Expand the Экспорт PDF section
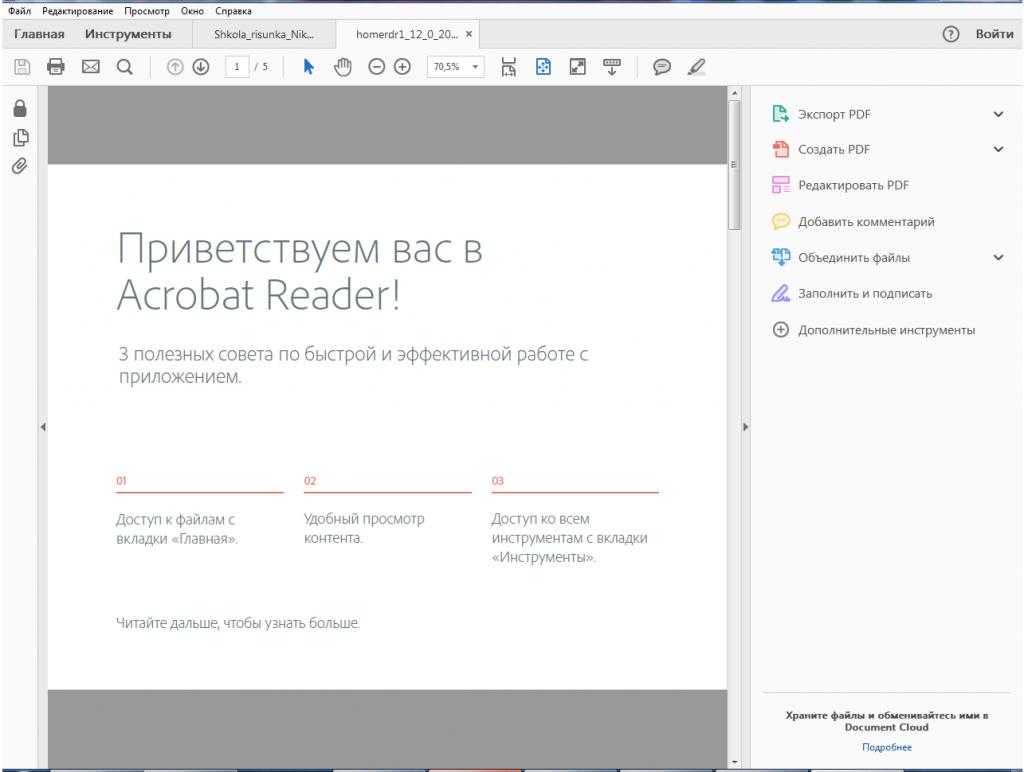 point(997,114)
